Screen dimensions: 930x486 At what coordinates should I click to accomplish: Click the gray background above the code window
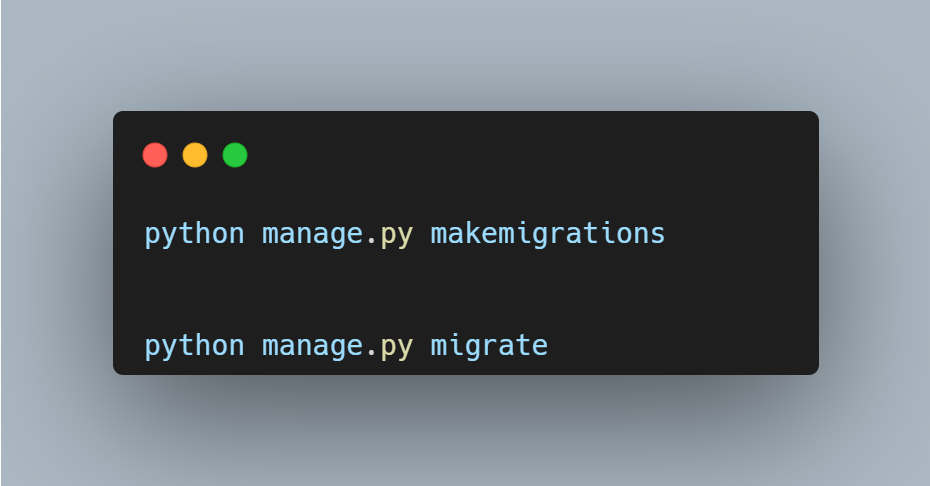click(x=465, y=55)
